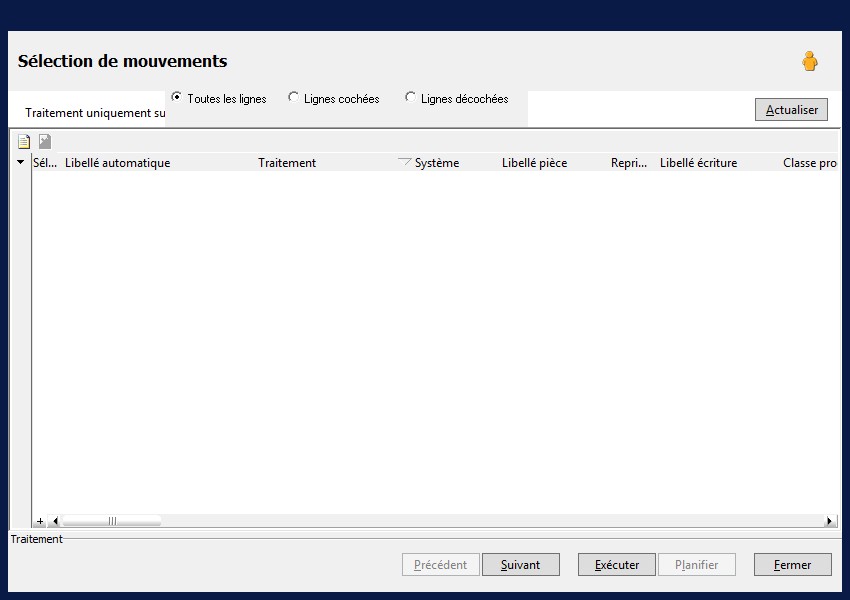Click the Système column header
Image resolution: width=850 pixels, height=600 pixels.
coord(437,163)
